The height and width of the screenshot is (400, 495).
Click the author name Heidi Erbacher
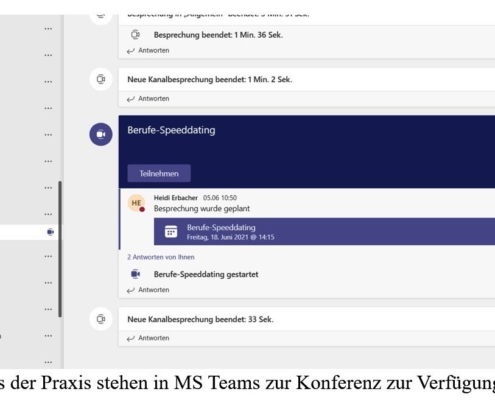(x=176, y=198)
